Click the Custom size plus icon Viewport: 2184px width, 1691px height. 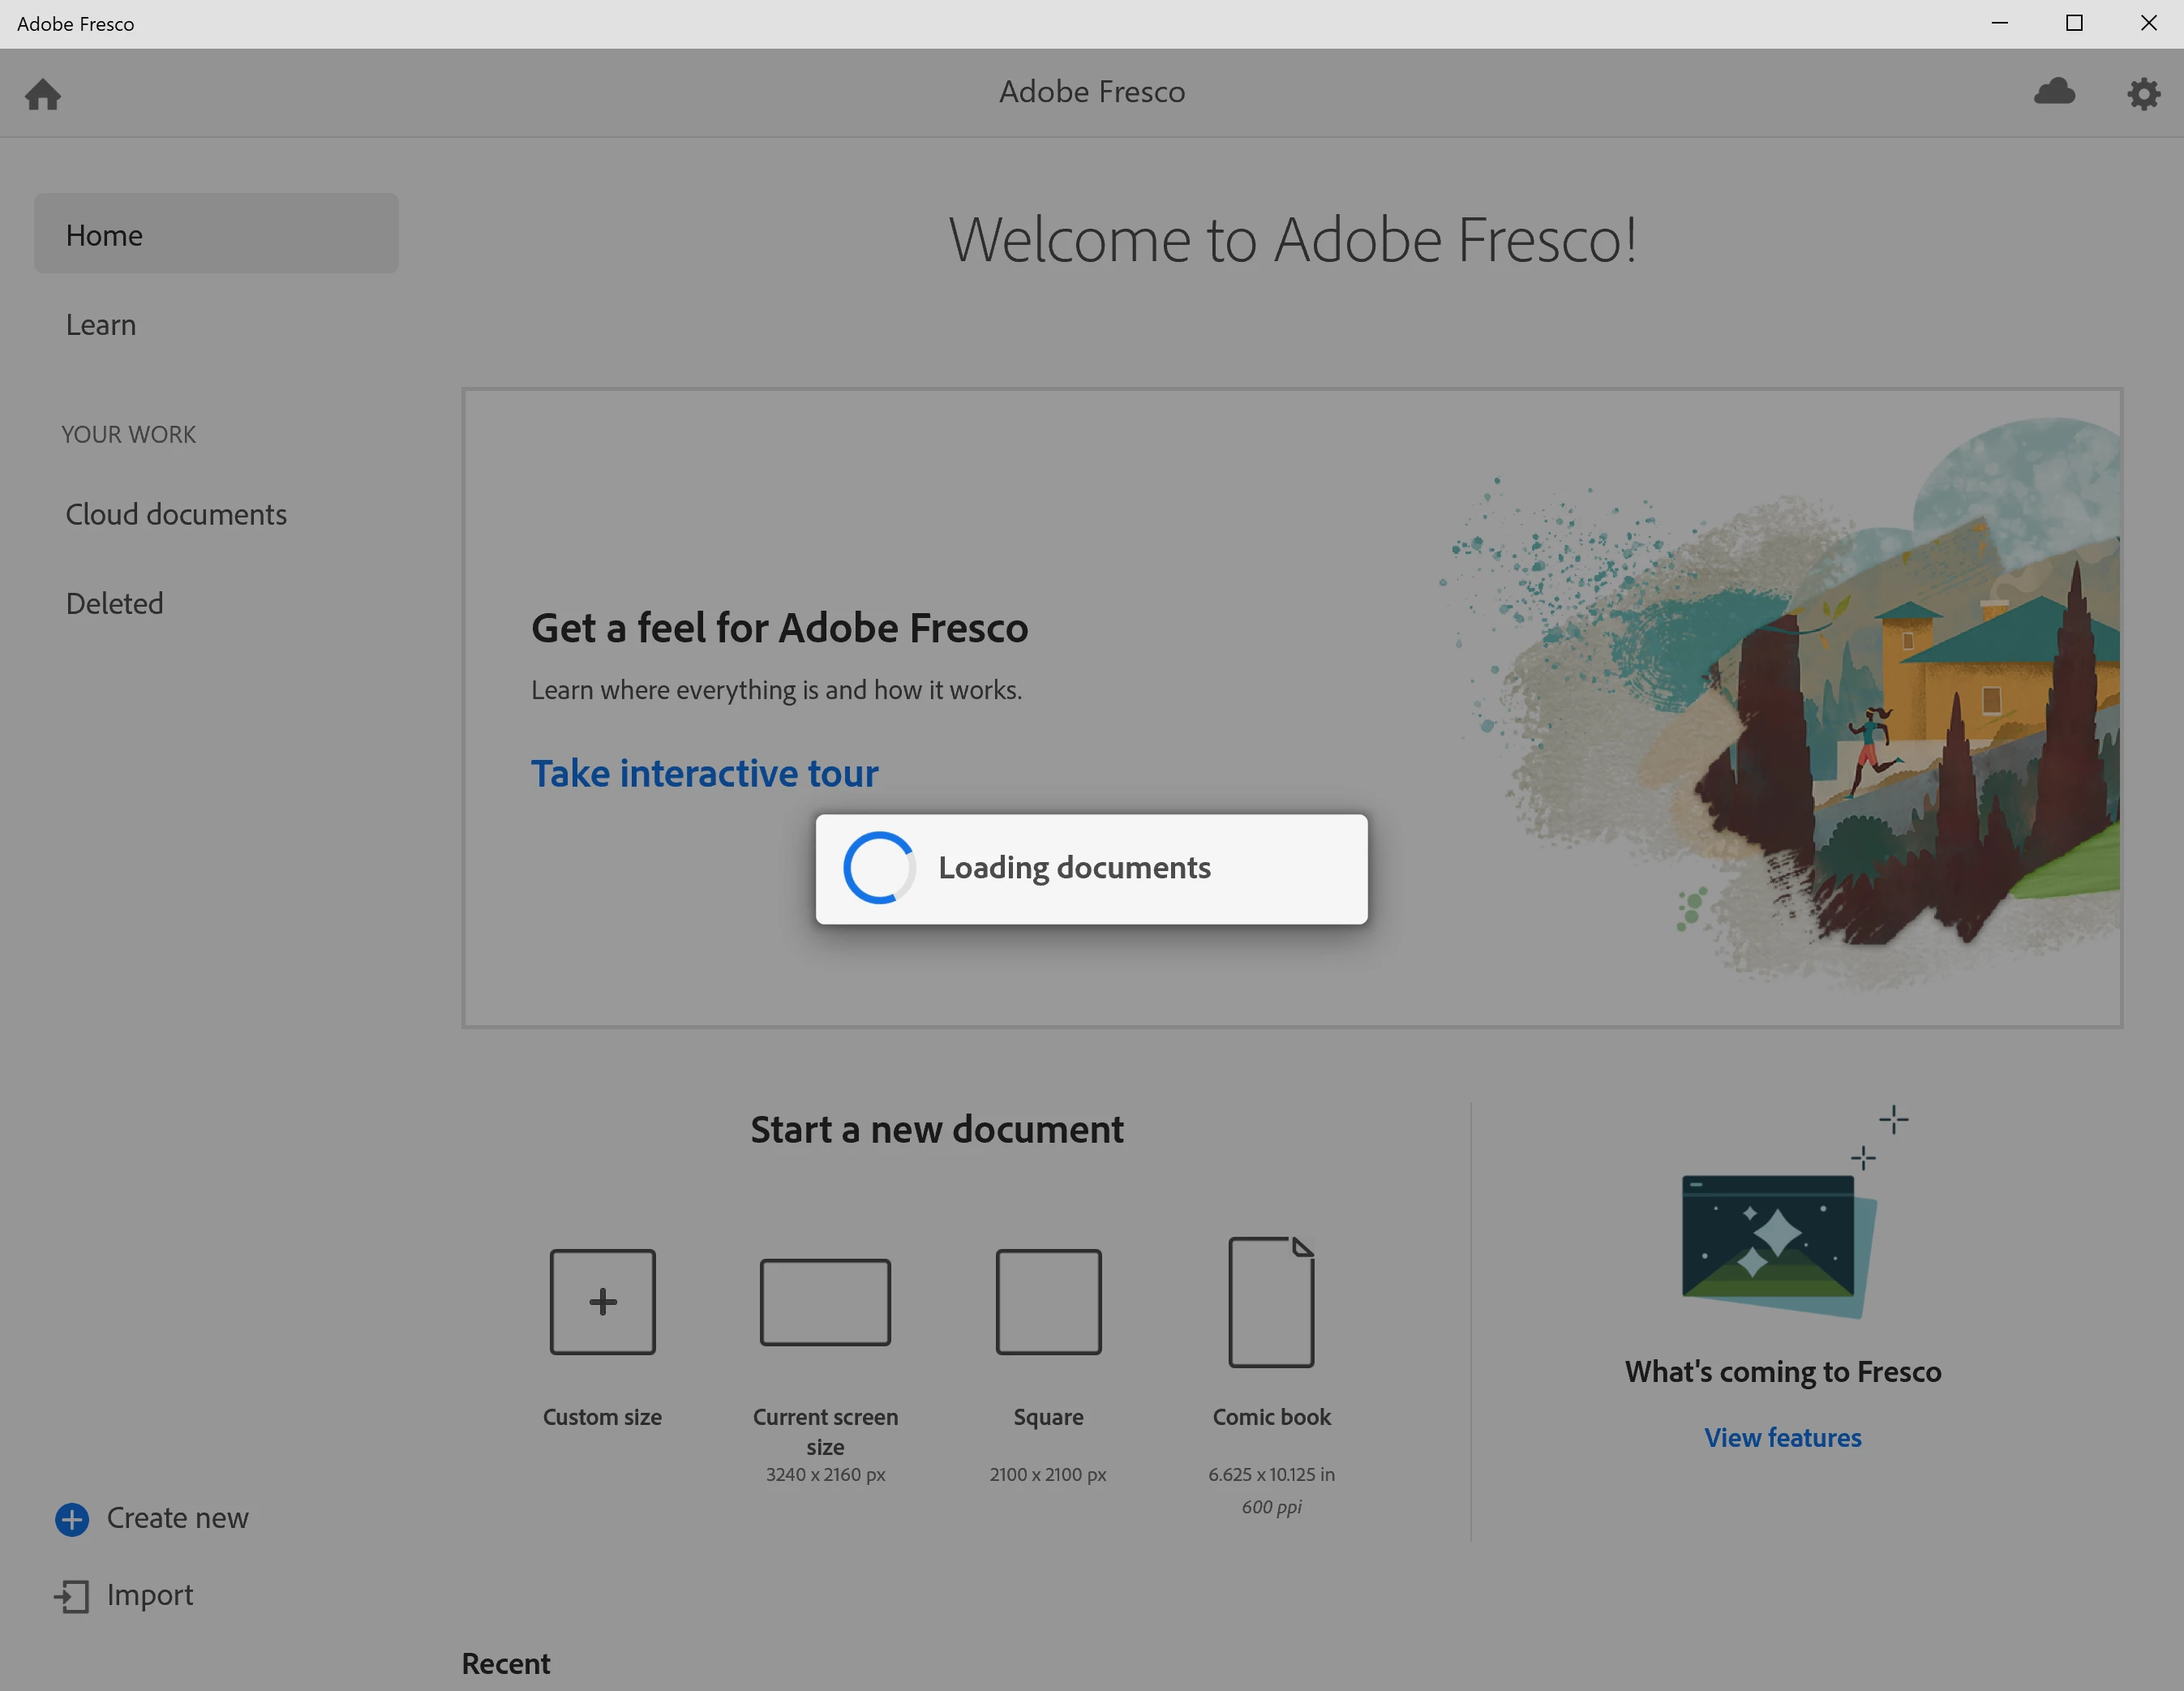click(602, 1301)
